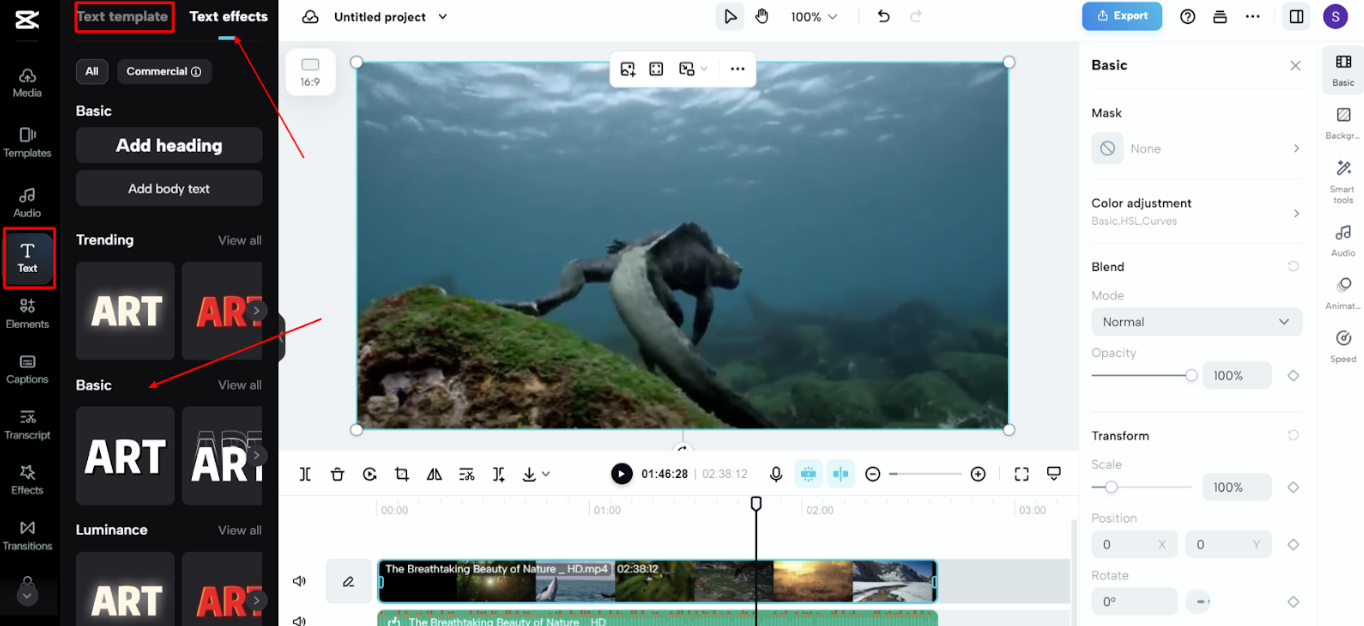The height and width of the screenshot is (626, 1364).
Task: Show next Trending text effect arrow
Action: [257, 311]
